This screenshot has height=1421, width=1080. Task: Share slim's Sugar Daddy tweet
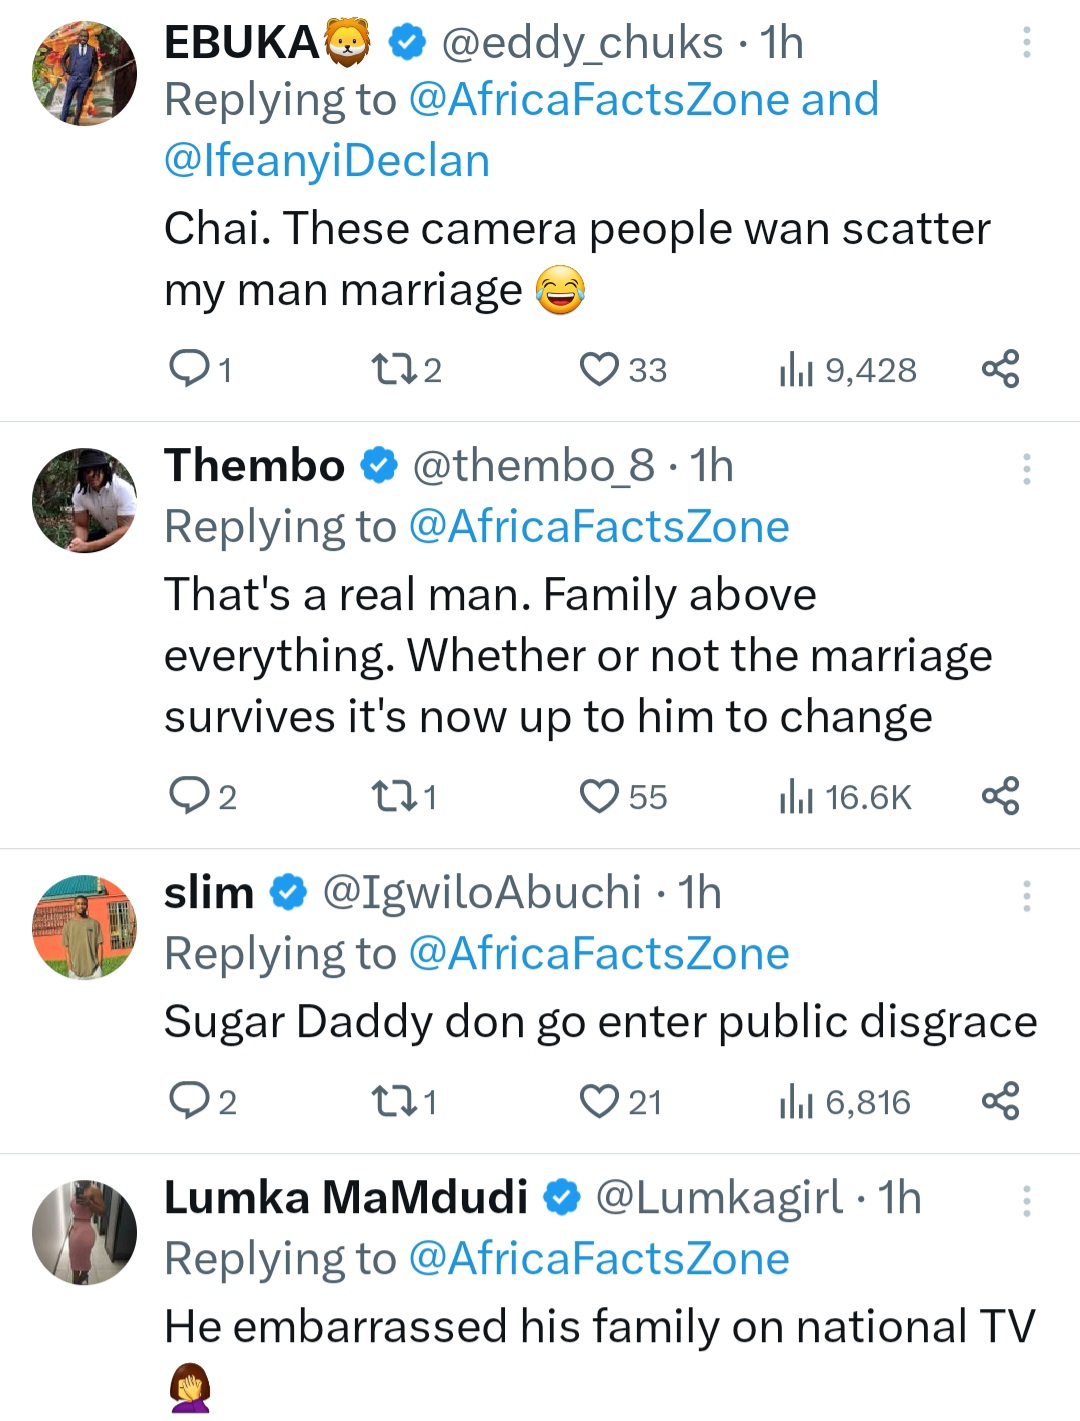(1000, 1102)
